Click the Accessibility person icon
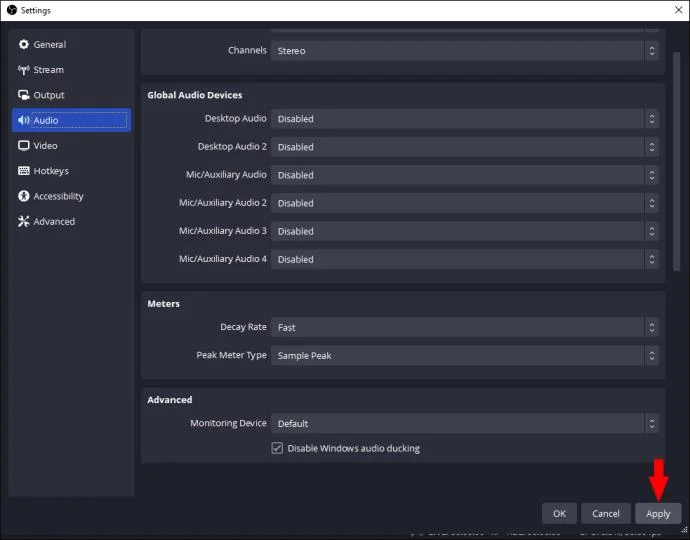The width and height of the screenshot is (690, 540). click(x=24, y=196)
